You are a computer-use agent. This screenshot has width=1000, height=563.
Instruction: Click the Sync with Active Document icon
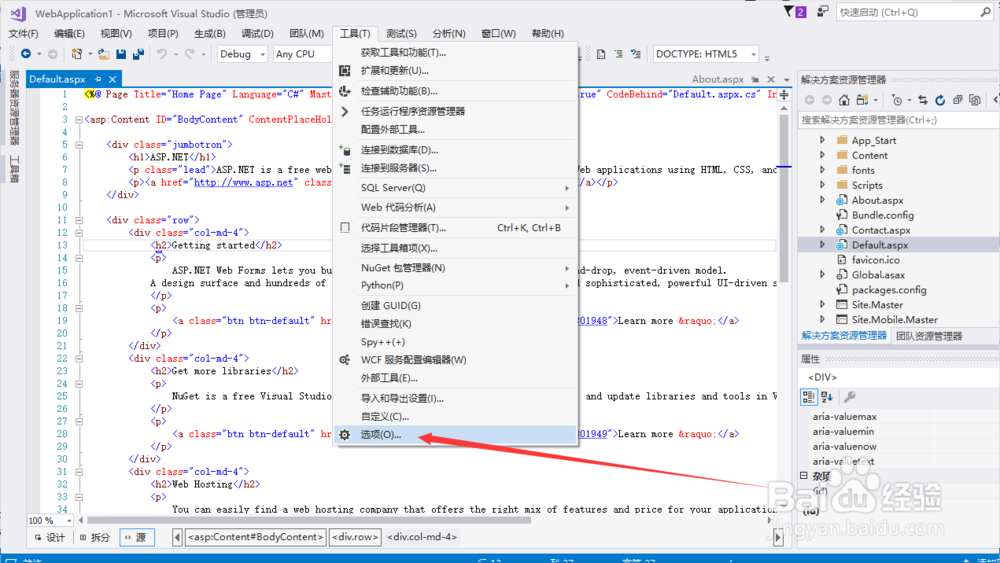click(x=923, y=100)
